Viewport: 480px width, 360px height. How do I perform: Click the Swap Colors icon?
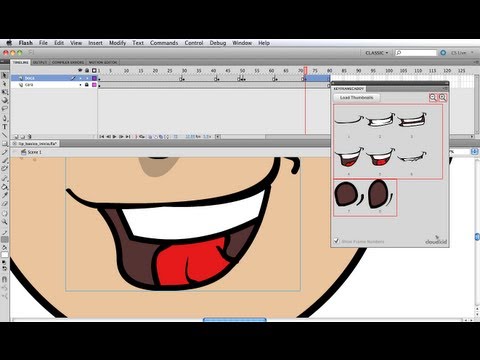(x=5, y=269)
